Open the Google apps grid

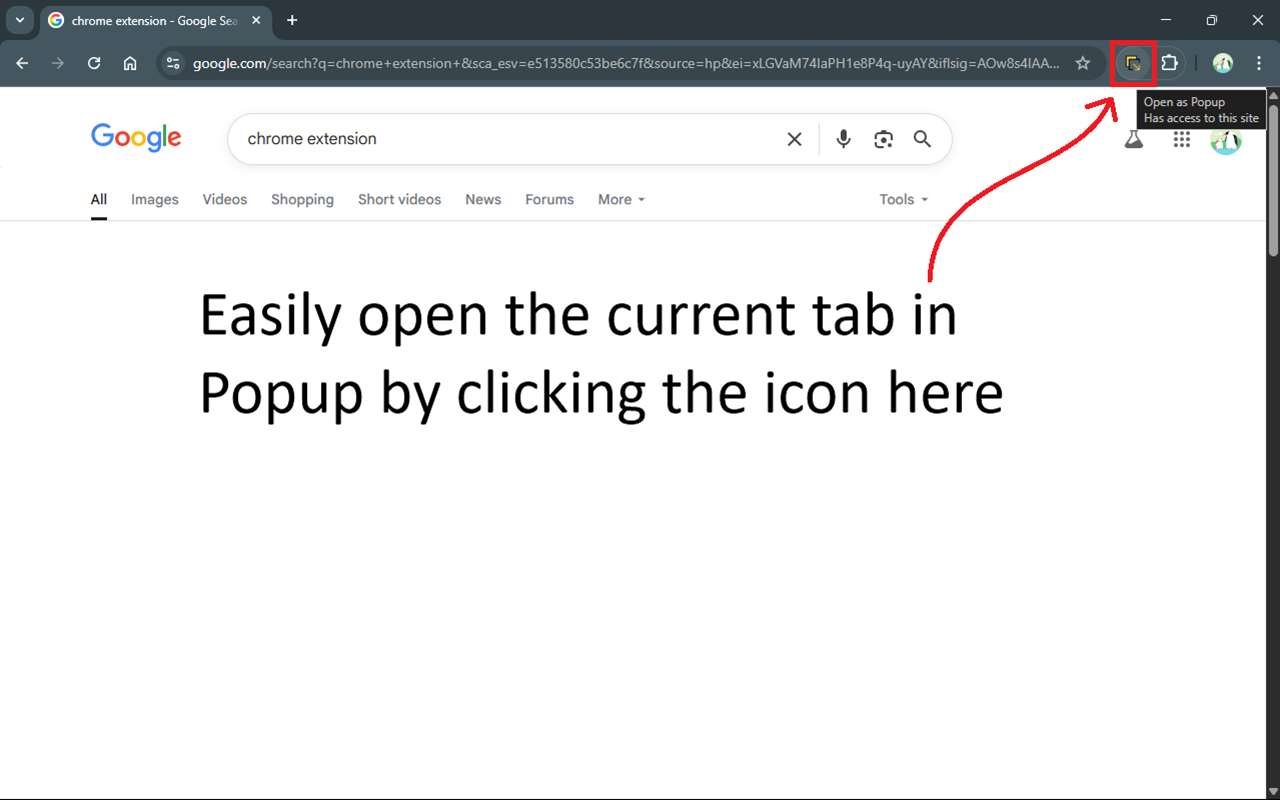click(x=1181, y=139)
